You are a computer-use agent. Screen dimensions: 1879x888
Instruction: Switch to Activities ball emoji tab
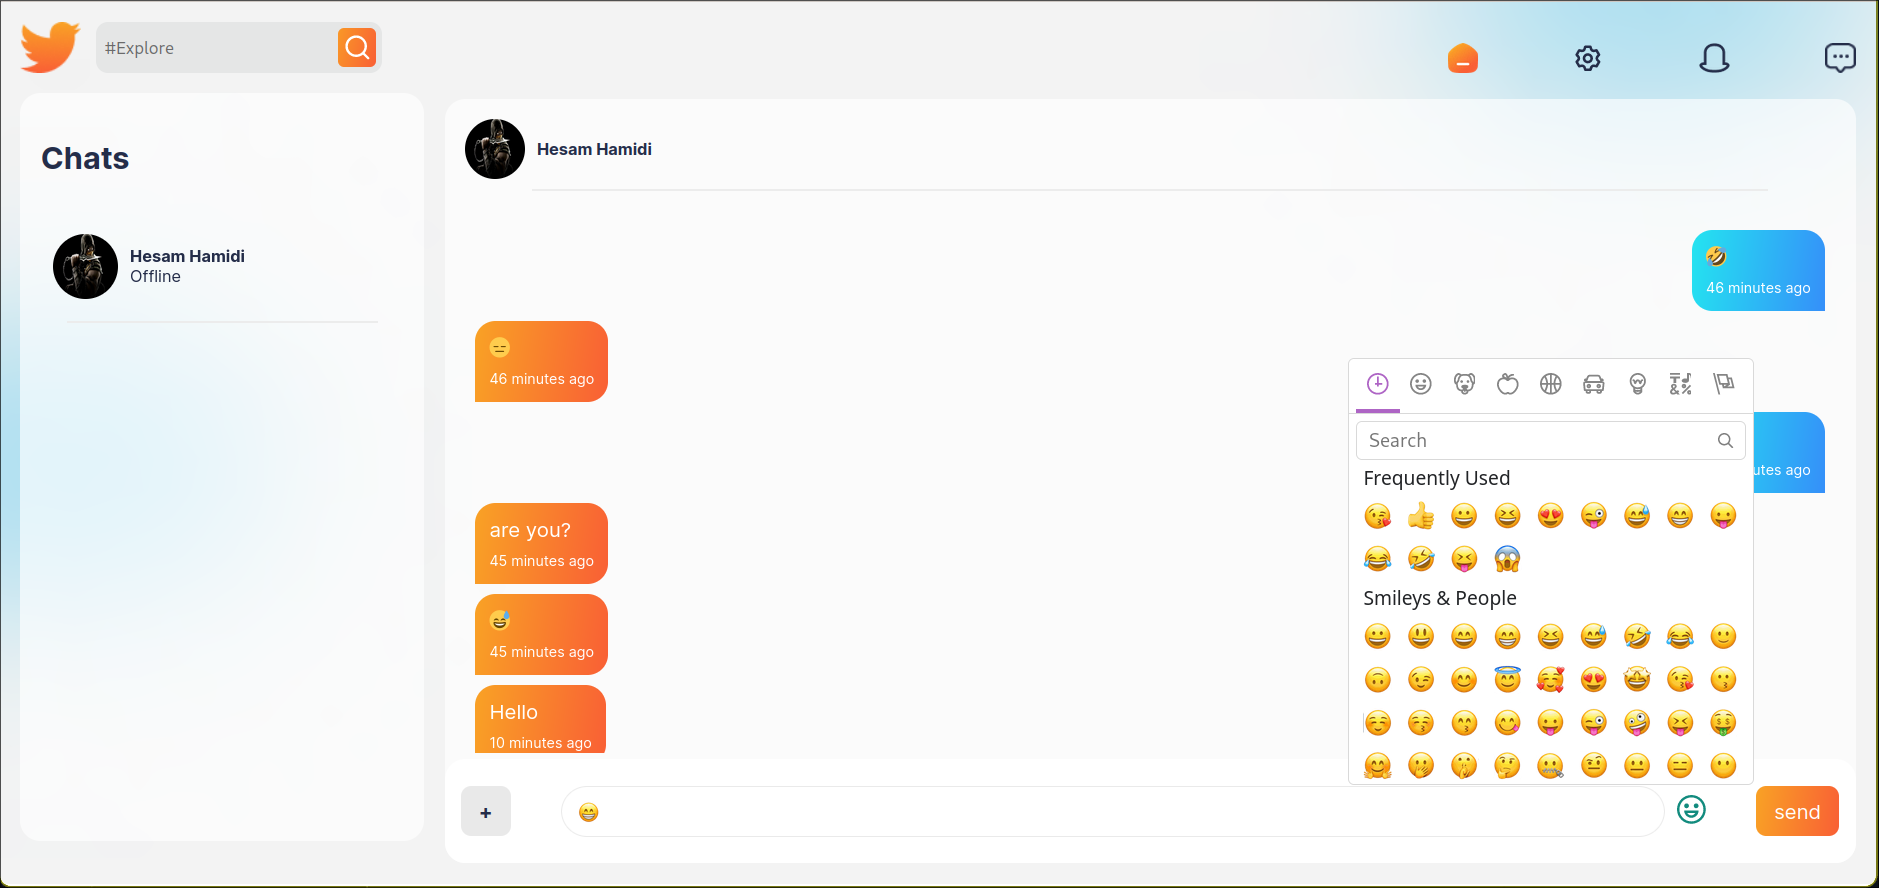point(1551,384)
